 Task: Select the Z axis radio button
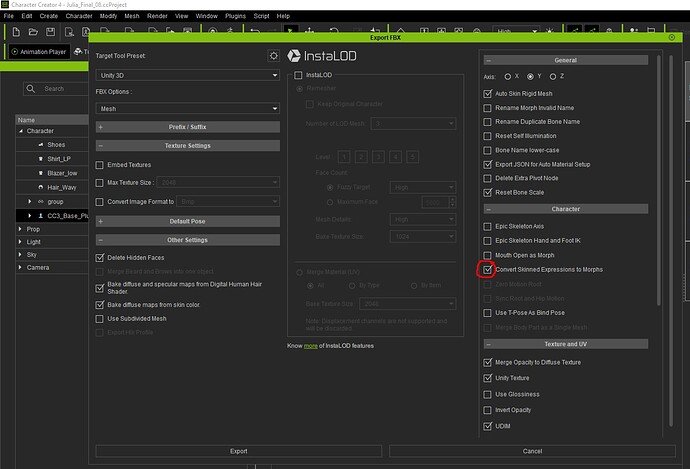tap(553, 77)
